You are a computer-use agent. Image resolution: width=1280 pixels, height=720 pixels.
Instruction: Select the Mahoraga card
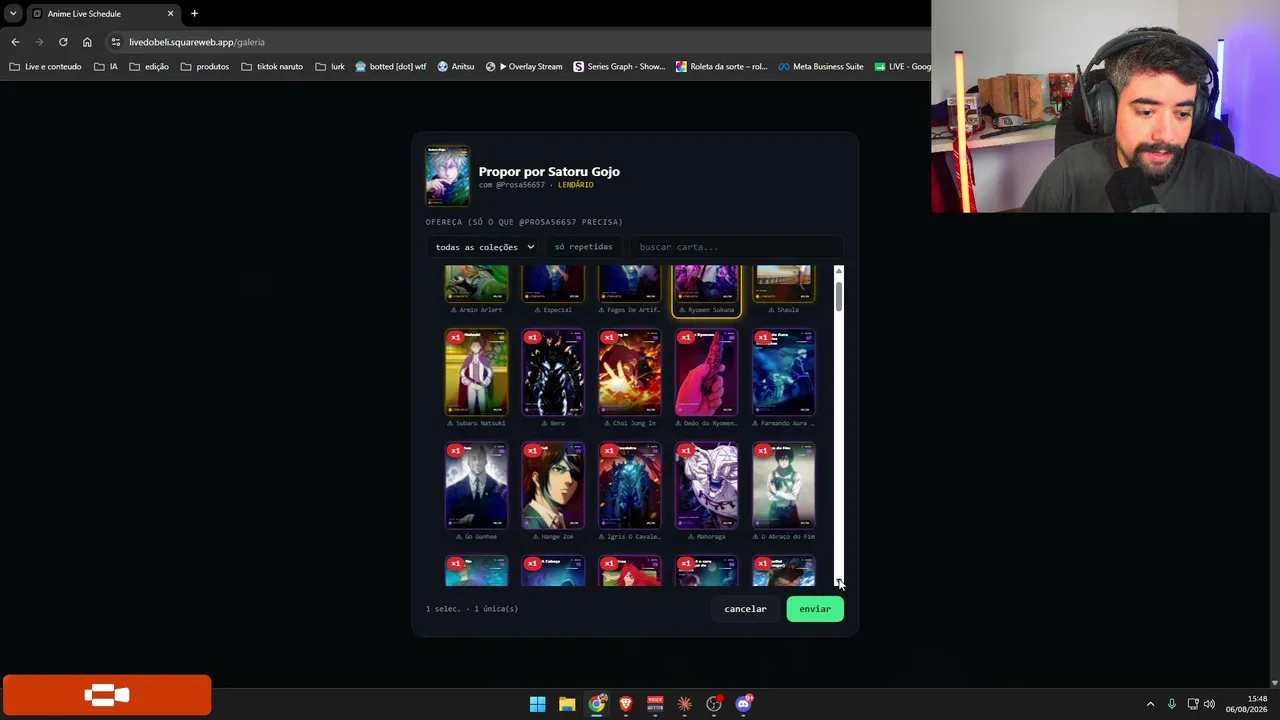click(x=707, y=492)
